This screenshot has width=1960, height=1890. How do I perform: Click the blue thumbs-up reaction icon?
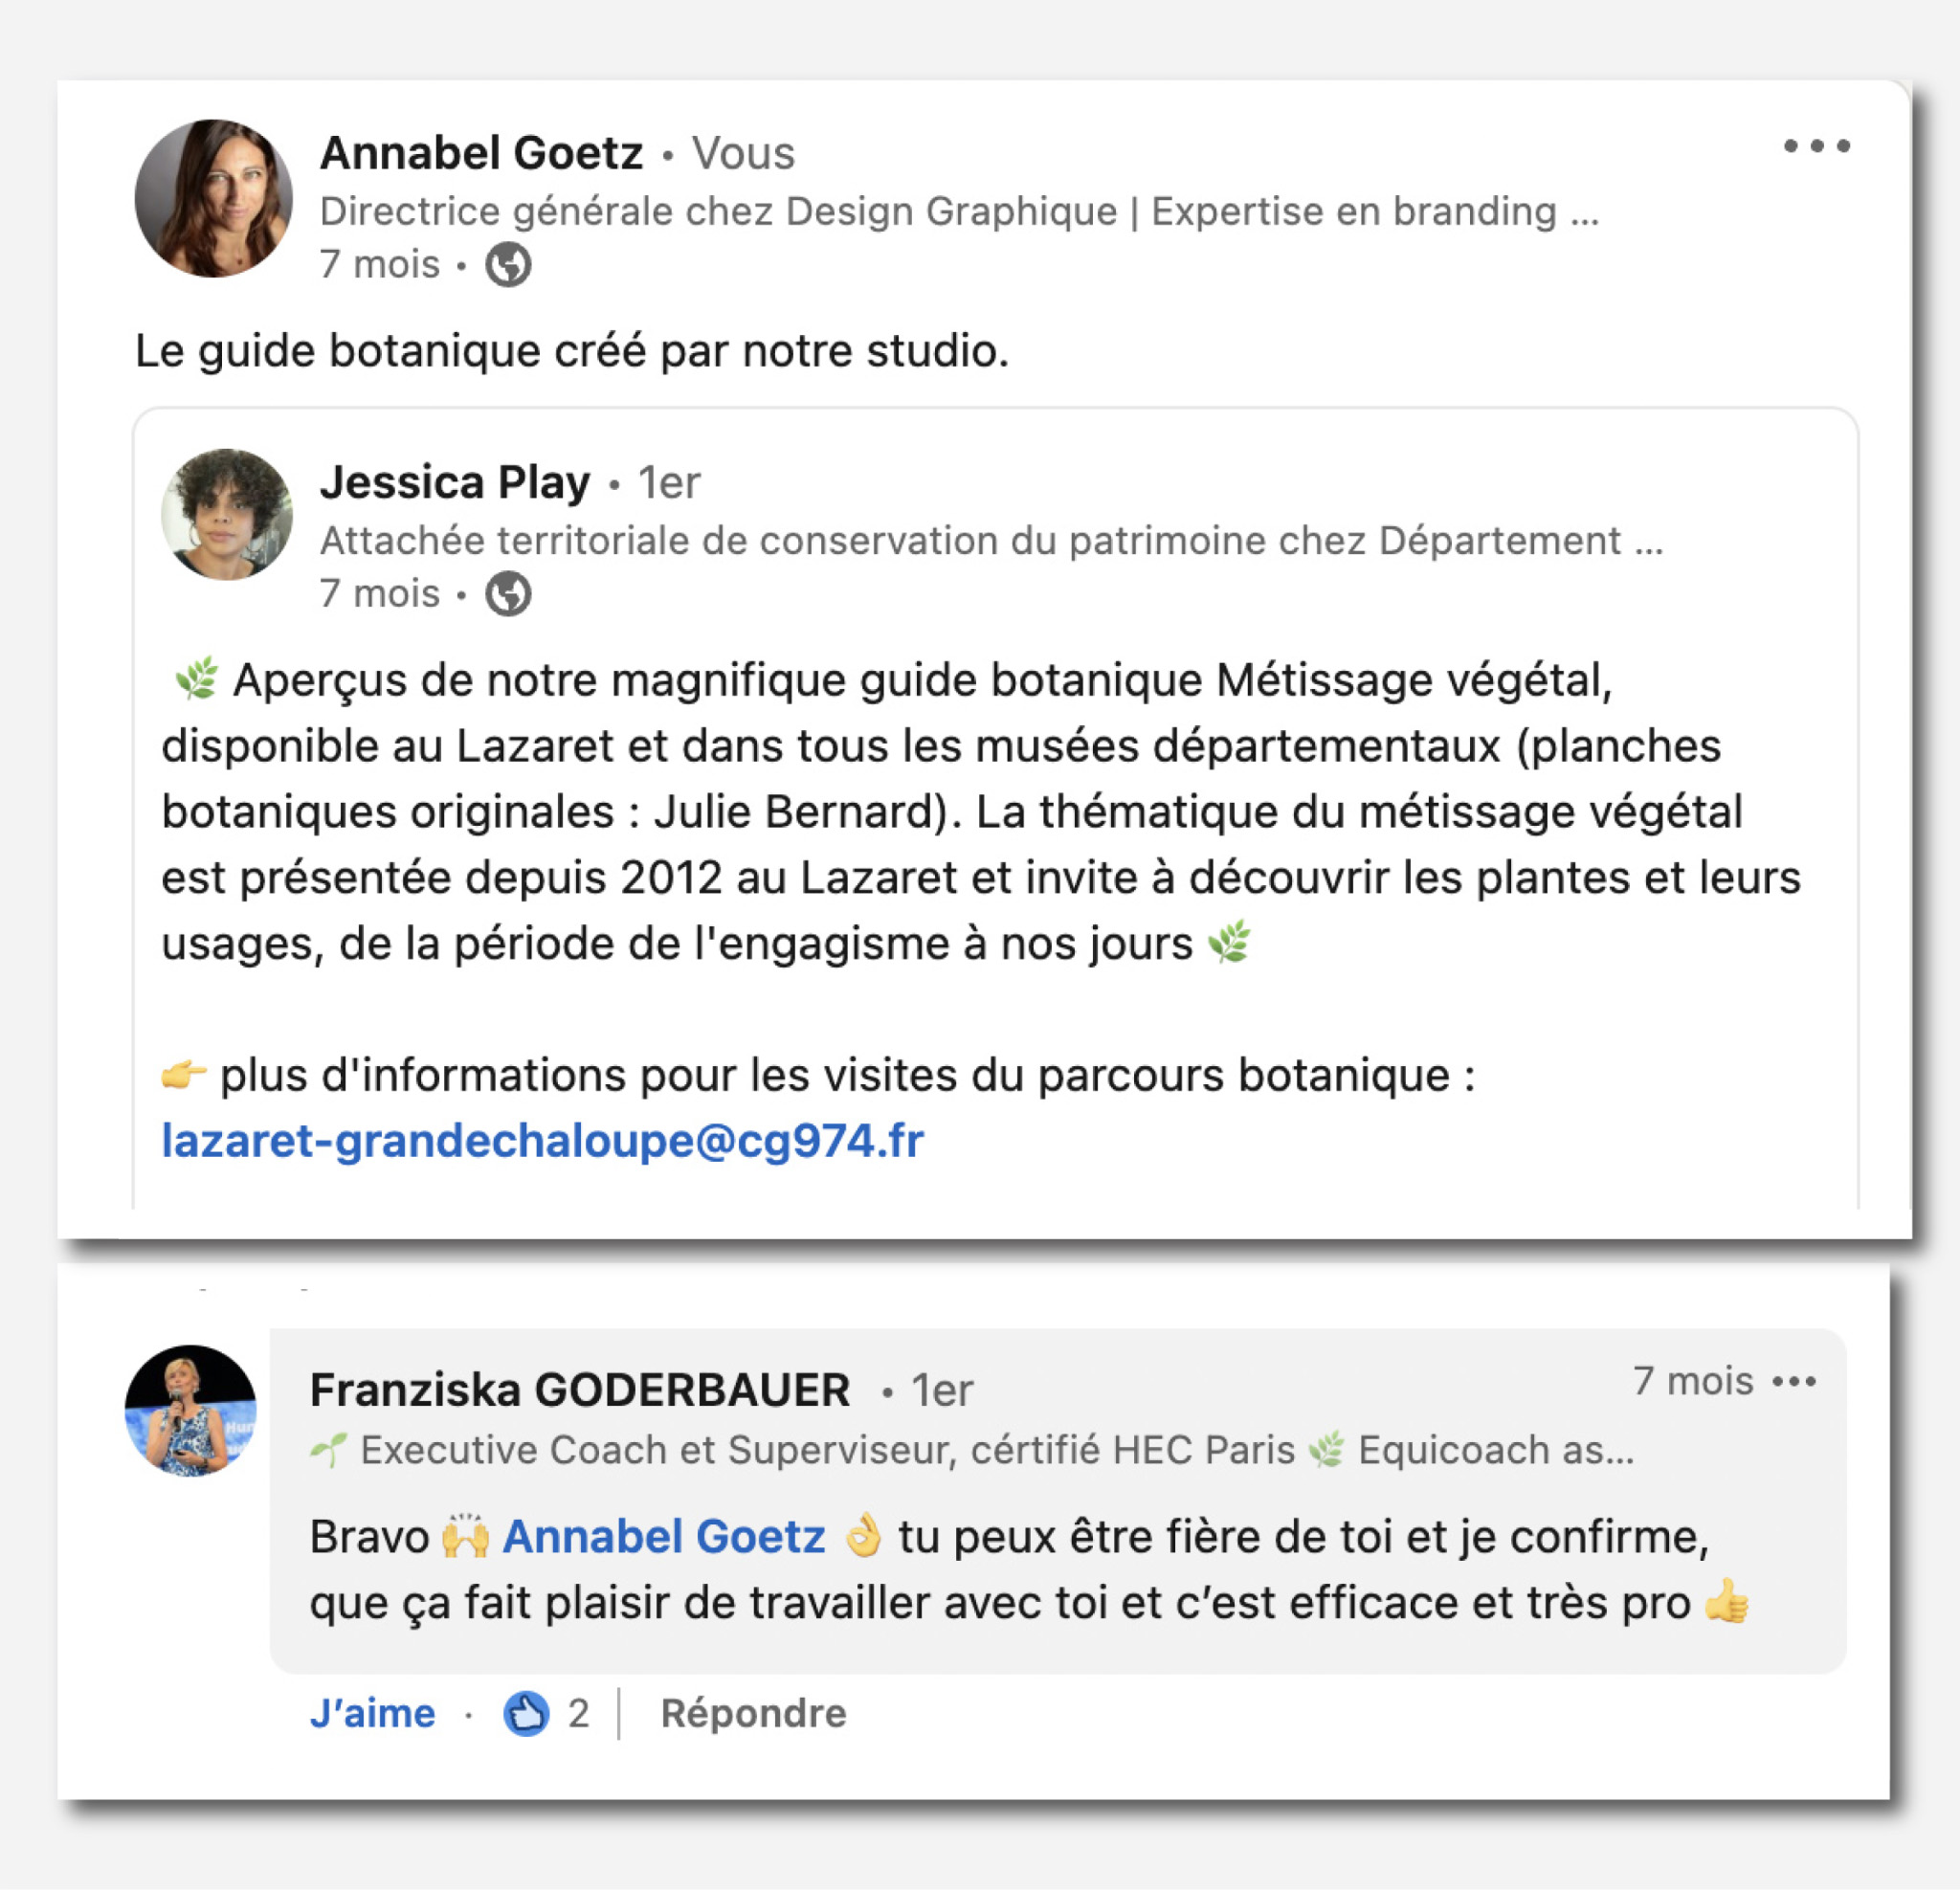click(x=527, y=1714)
